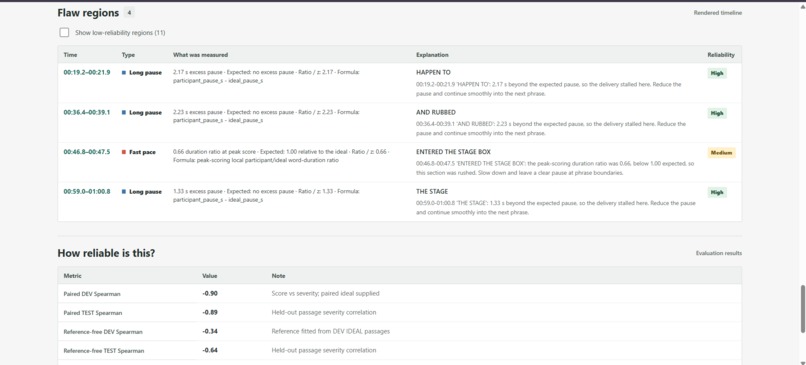Click the Evaluation results label

[x=719, y=253]
